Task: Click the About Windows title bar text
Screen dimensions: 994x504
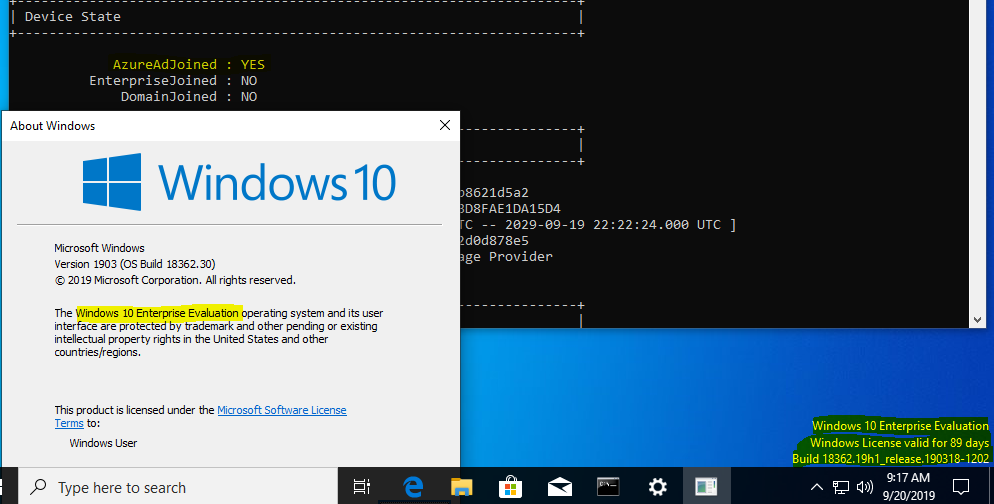Action: click(x=53, y=126)
